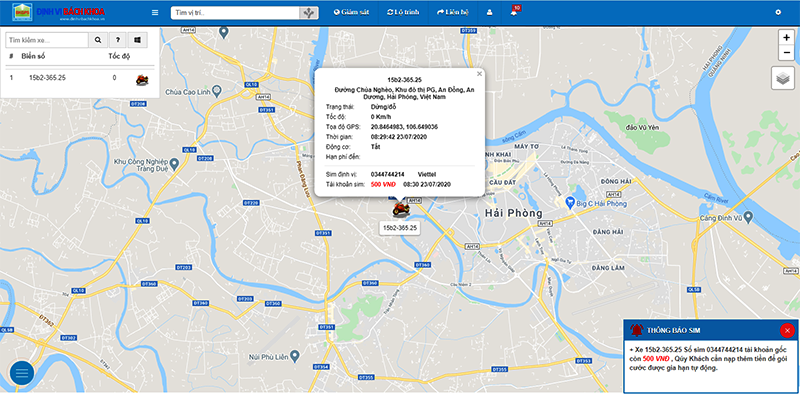Image resolution: width=800 pixels, height=394 pixels.
Task: Open the user account icon
Action: (489, 12)
